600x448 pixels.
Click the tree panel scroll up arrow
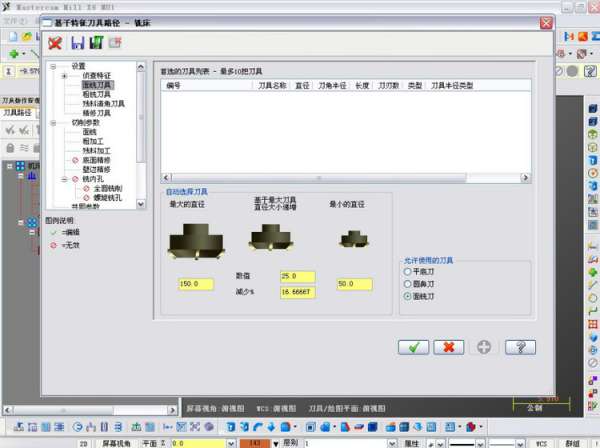click(141, 67)
